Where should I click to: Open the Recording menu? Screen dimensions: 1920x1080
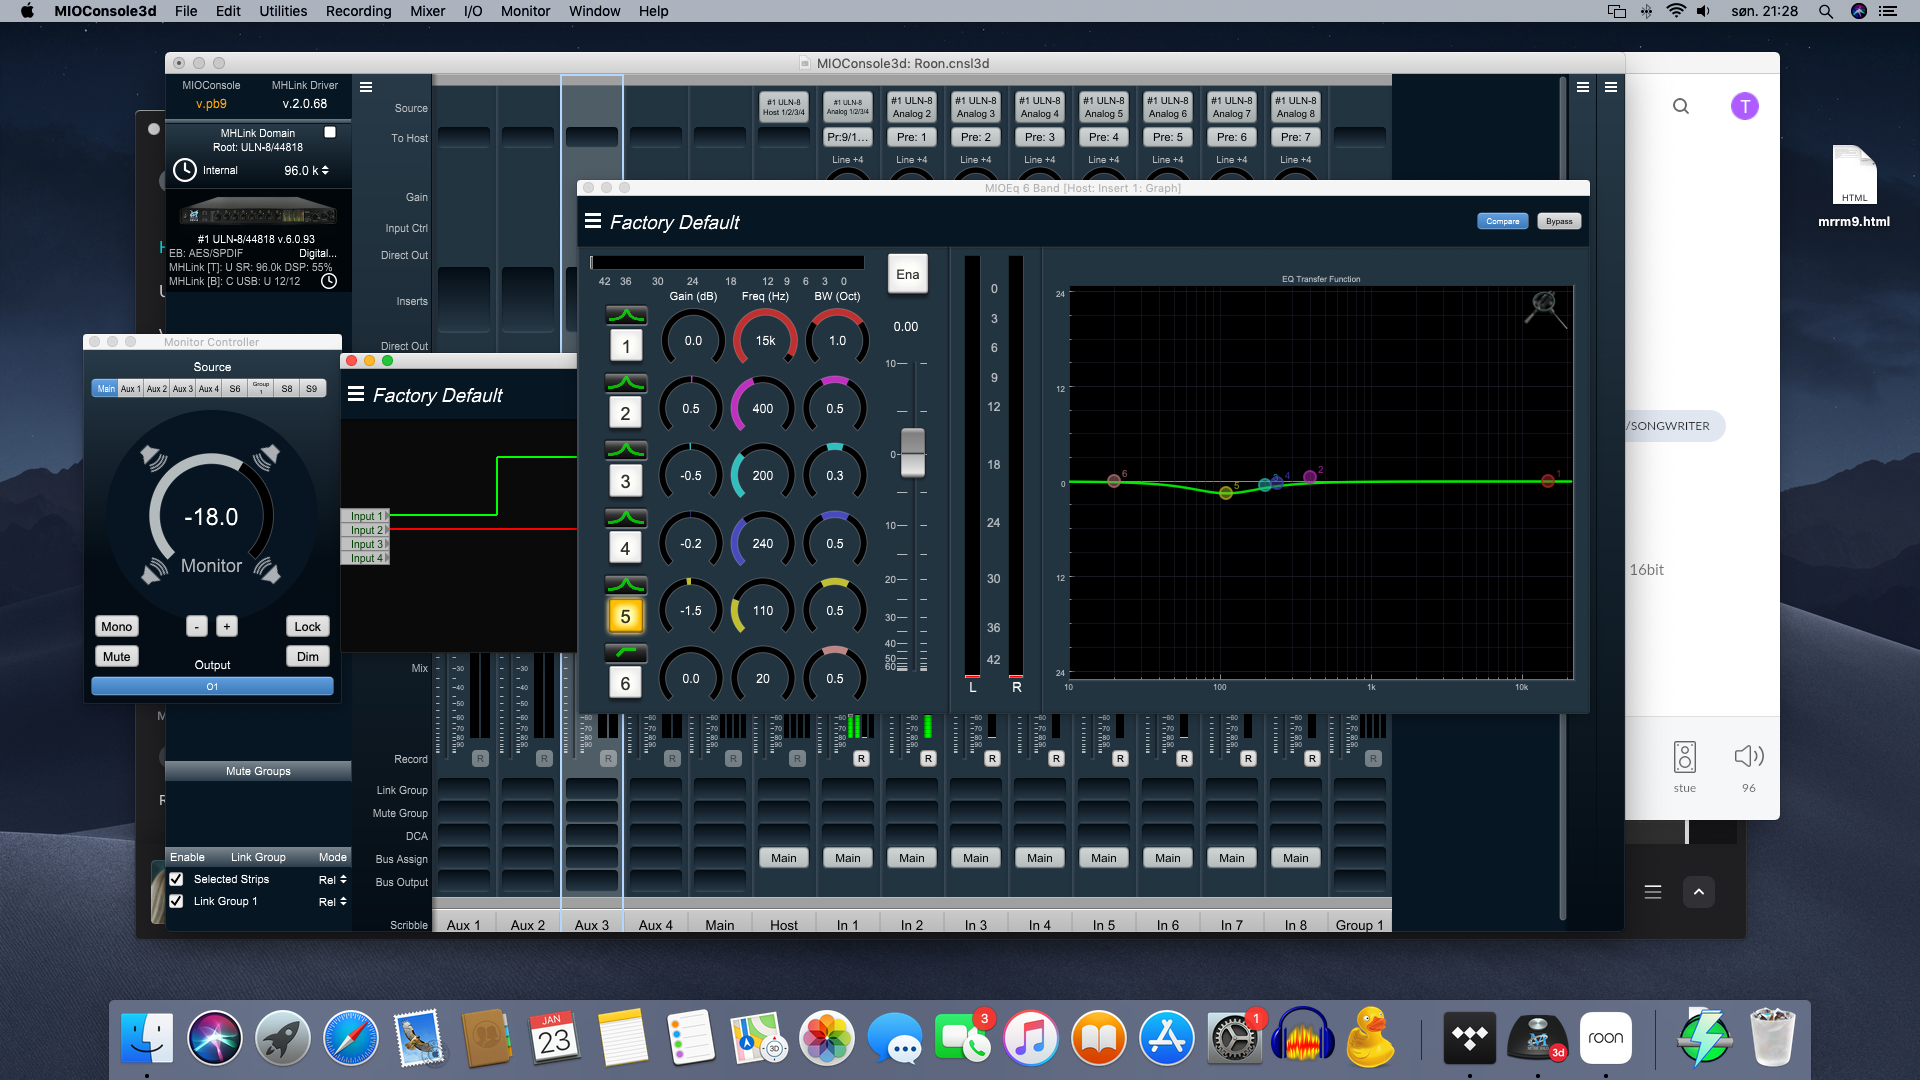point(358,11)
